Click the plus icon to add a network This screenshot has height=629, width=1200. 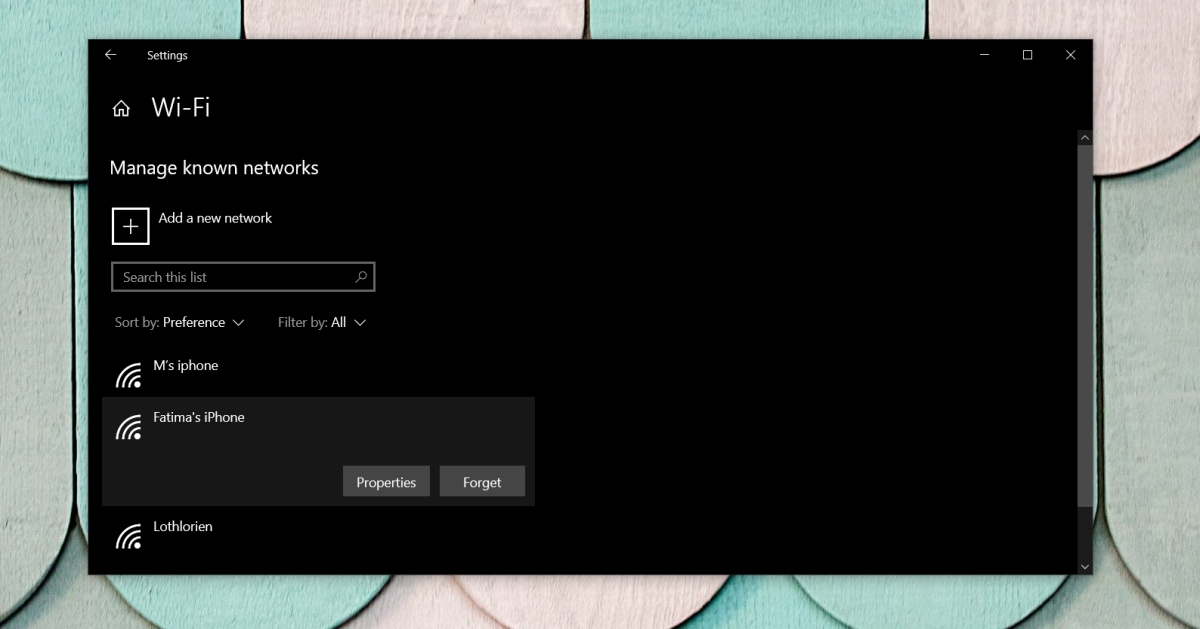pos(130,226)
